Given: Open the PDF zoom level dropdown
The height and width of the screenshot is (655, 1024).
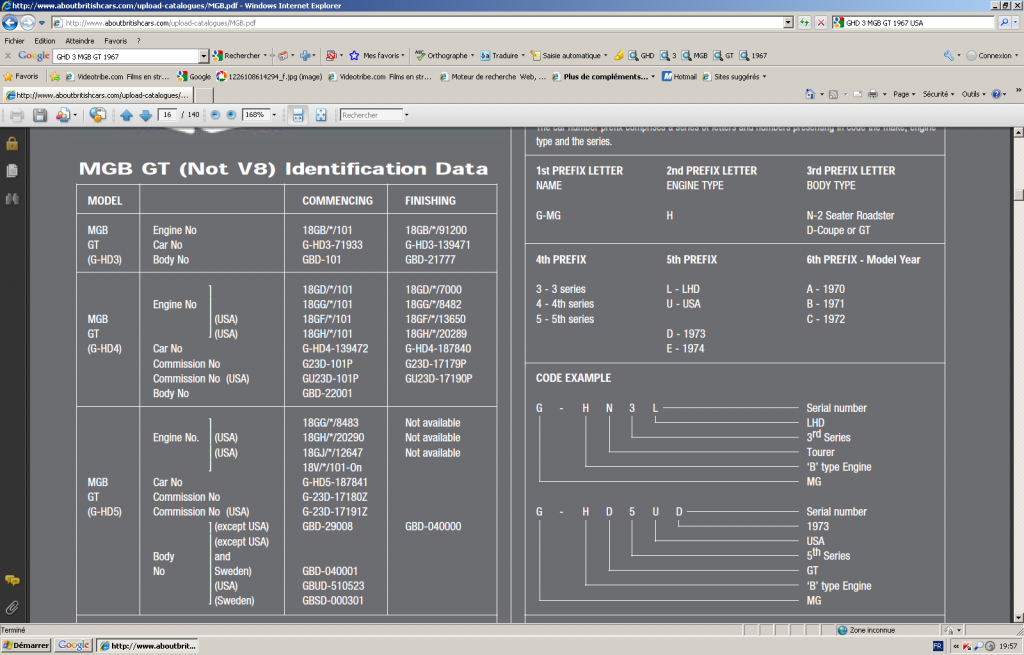Looking at the screenshot, I should (x=274, y=115).
